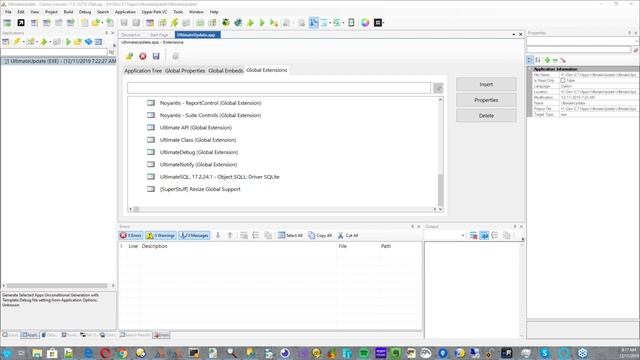Click the Delete button
This screenshot has width=640, height=360.
coord(486,116)
